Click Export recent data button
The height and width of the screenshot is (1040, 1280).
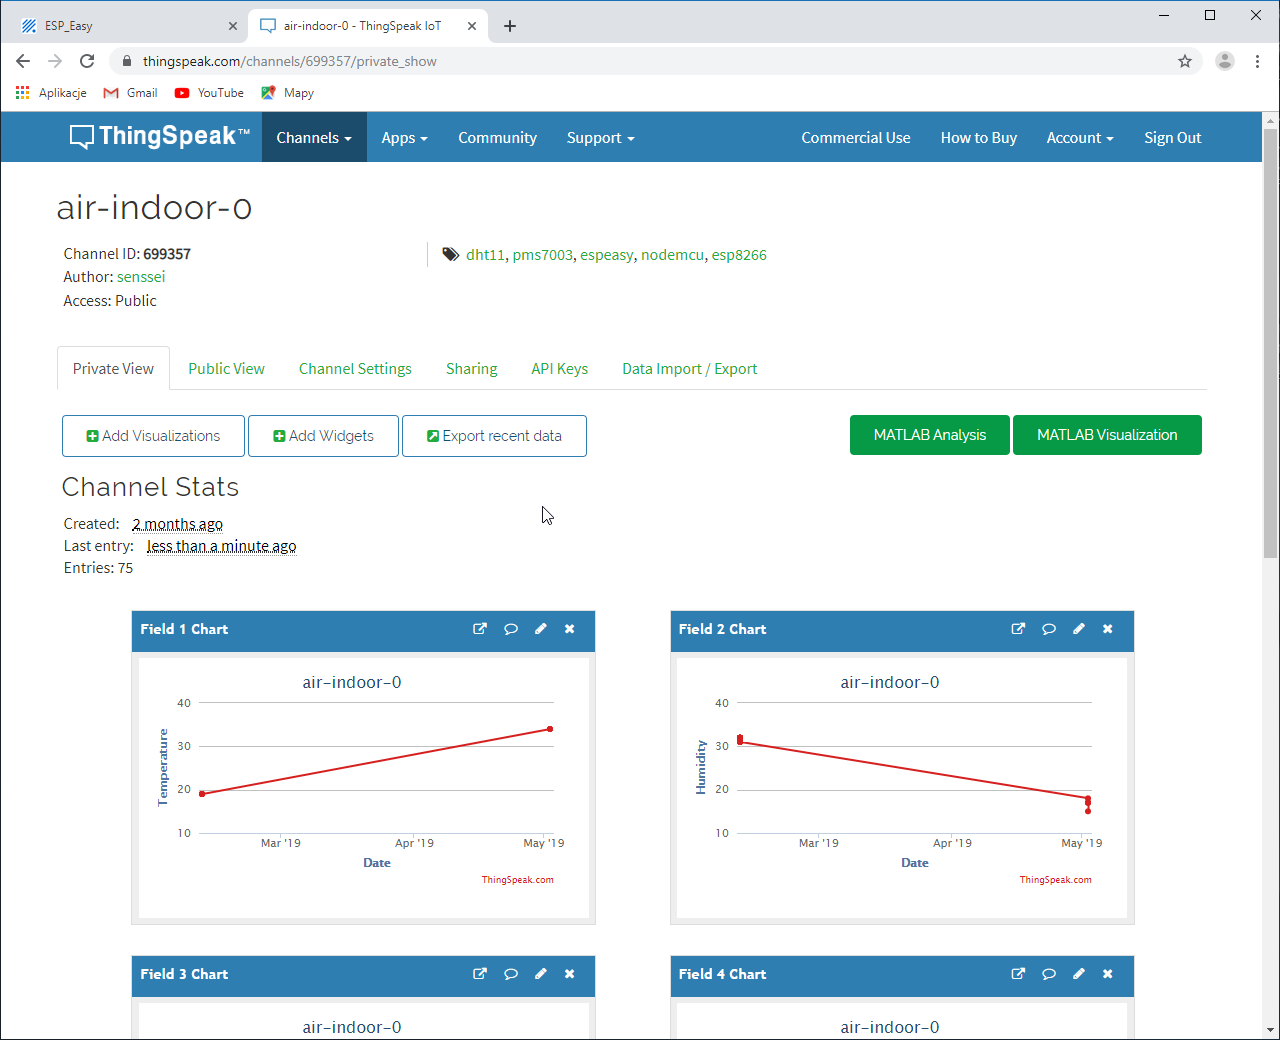click(x=494, y=436)
